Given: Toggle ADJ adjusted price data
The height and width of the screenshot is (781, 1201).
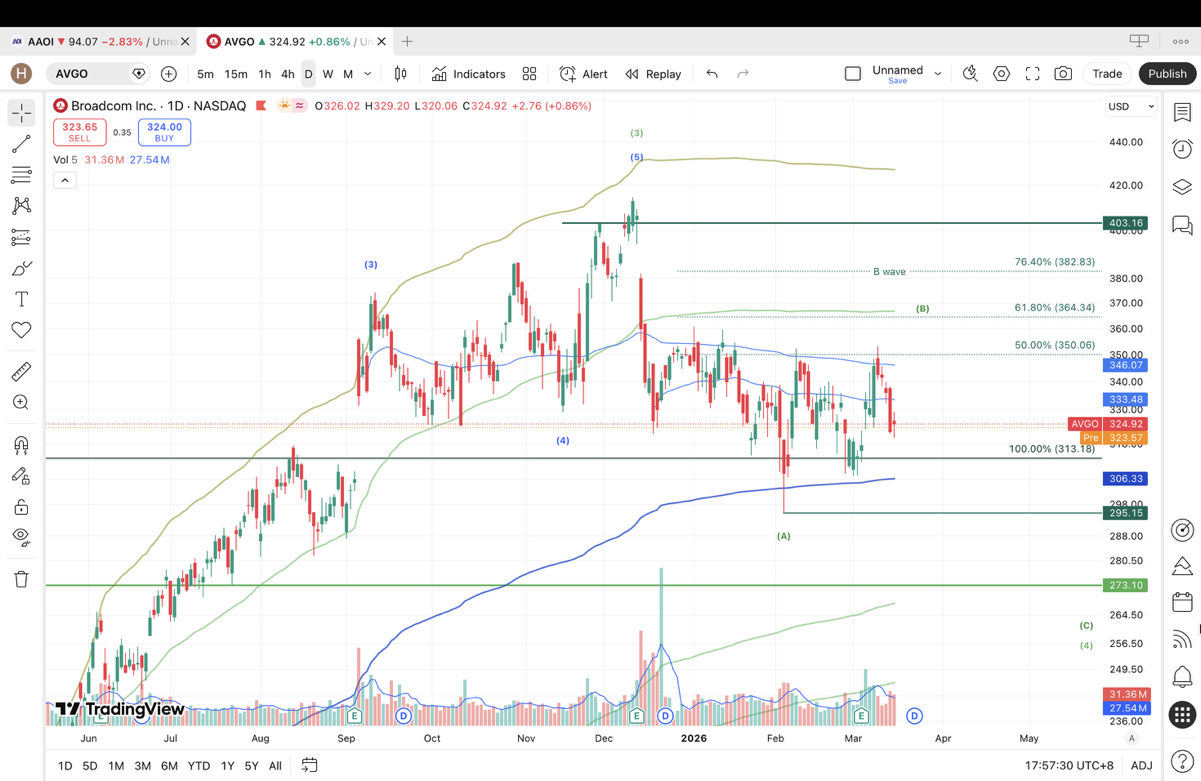Looking at the screenshot, I should coord(1141,766).
